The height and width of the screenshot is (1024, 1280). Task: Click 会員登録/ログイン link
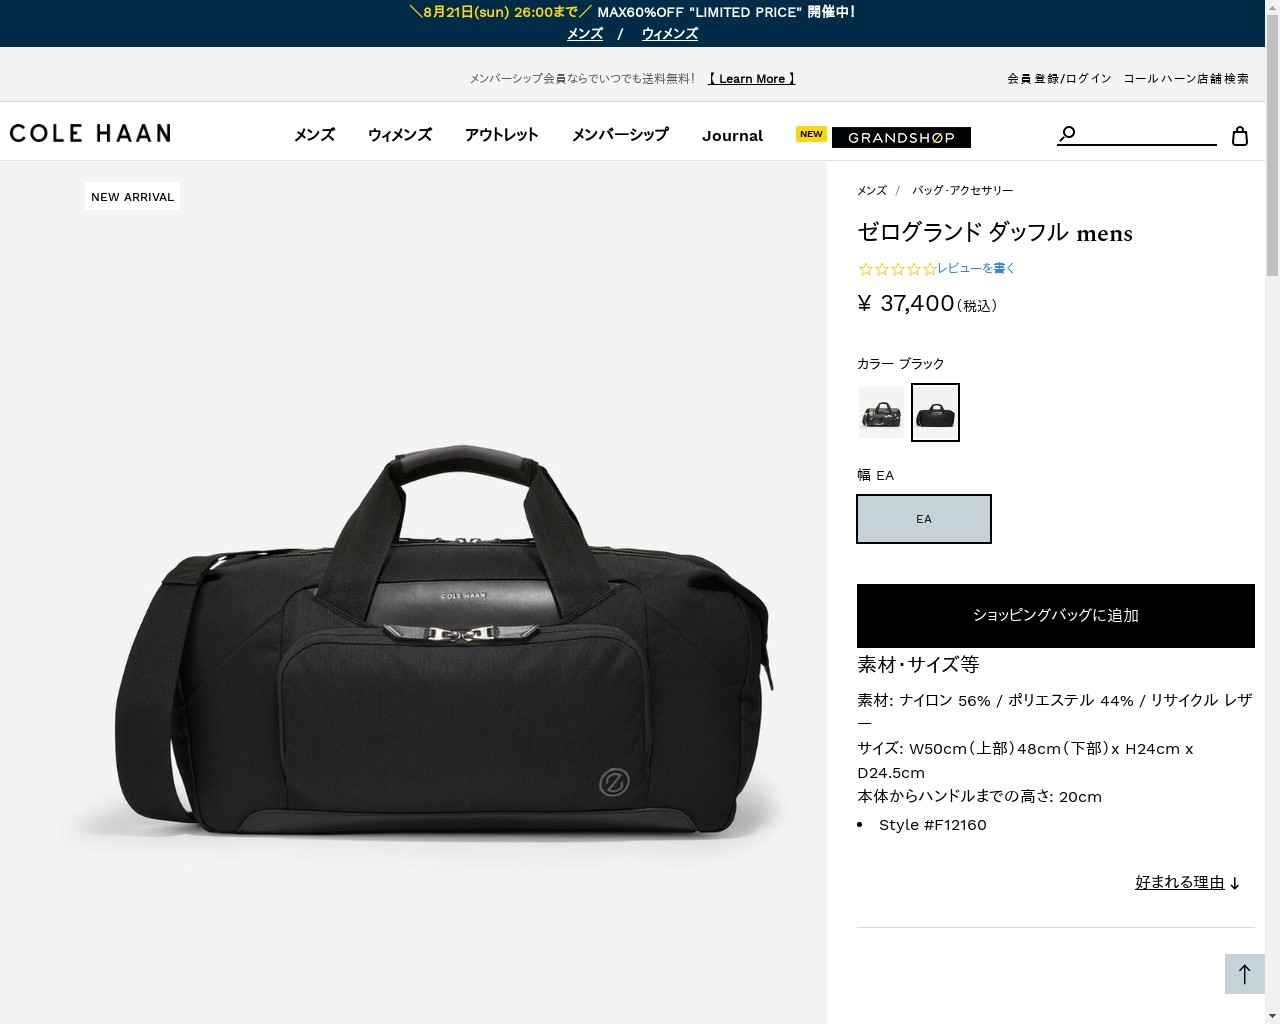pyautogui.click(x=1059, y=79)
